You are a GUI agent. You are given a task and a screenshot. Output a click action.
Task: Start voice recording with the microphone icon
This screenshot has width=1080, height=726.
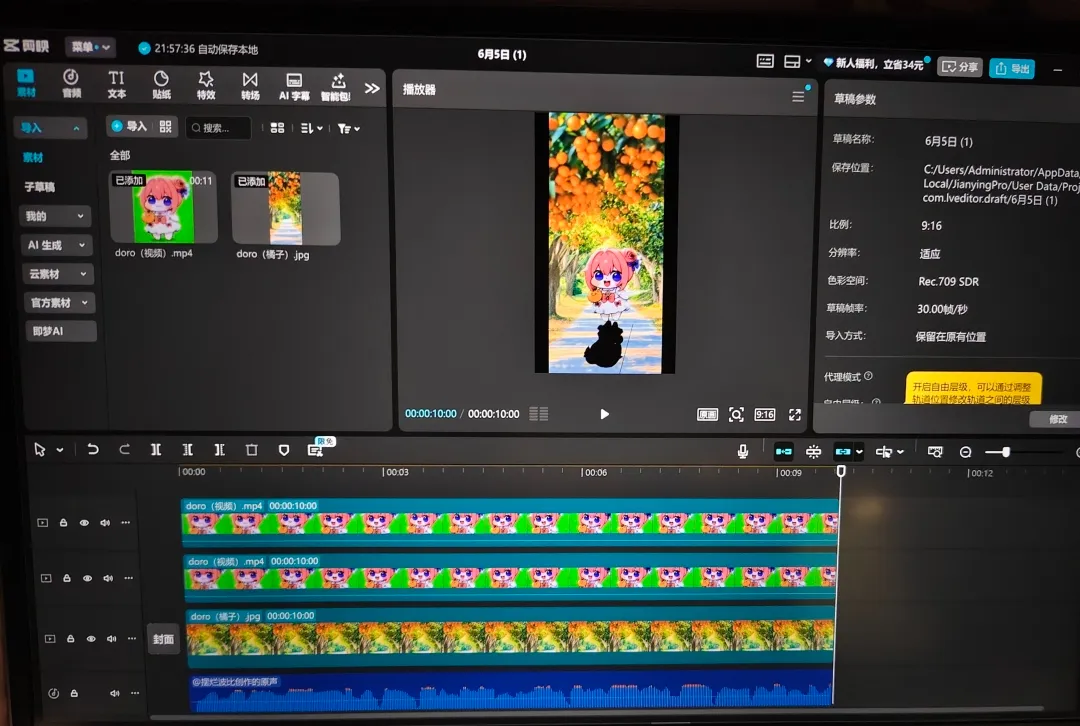coord(742,451)
